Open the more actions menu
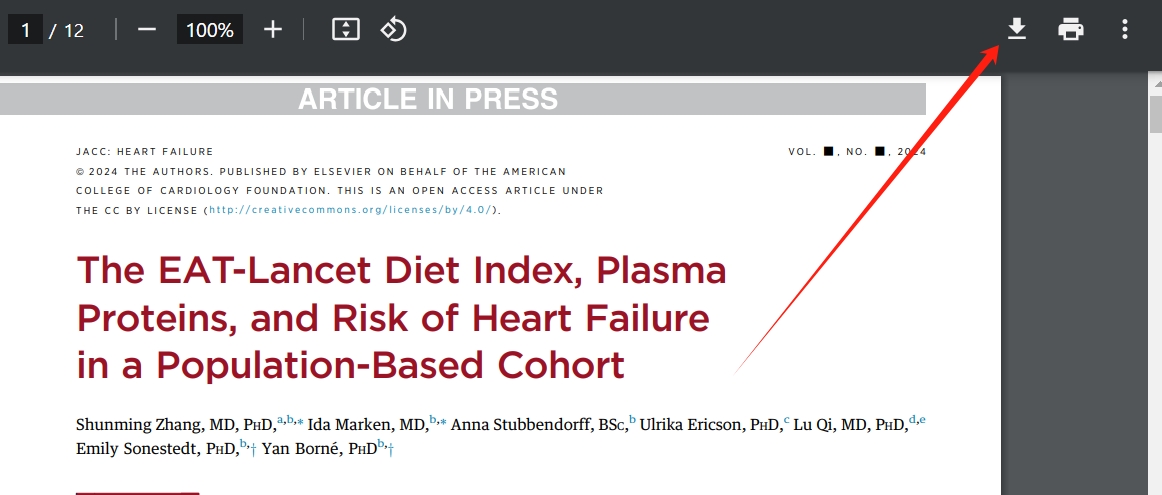1162x495 pixels. 1125,29
